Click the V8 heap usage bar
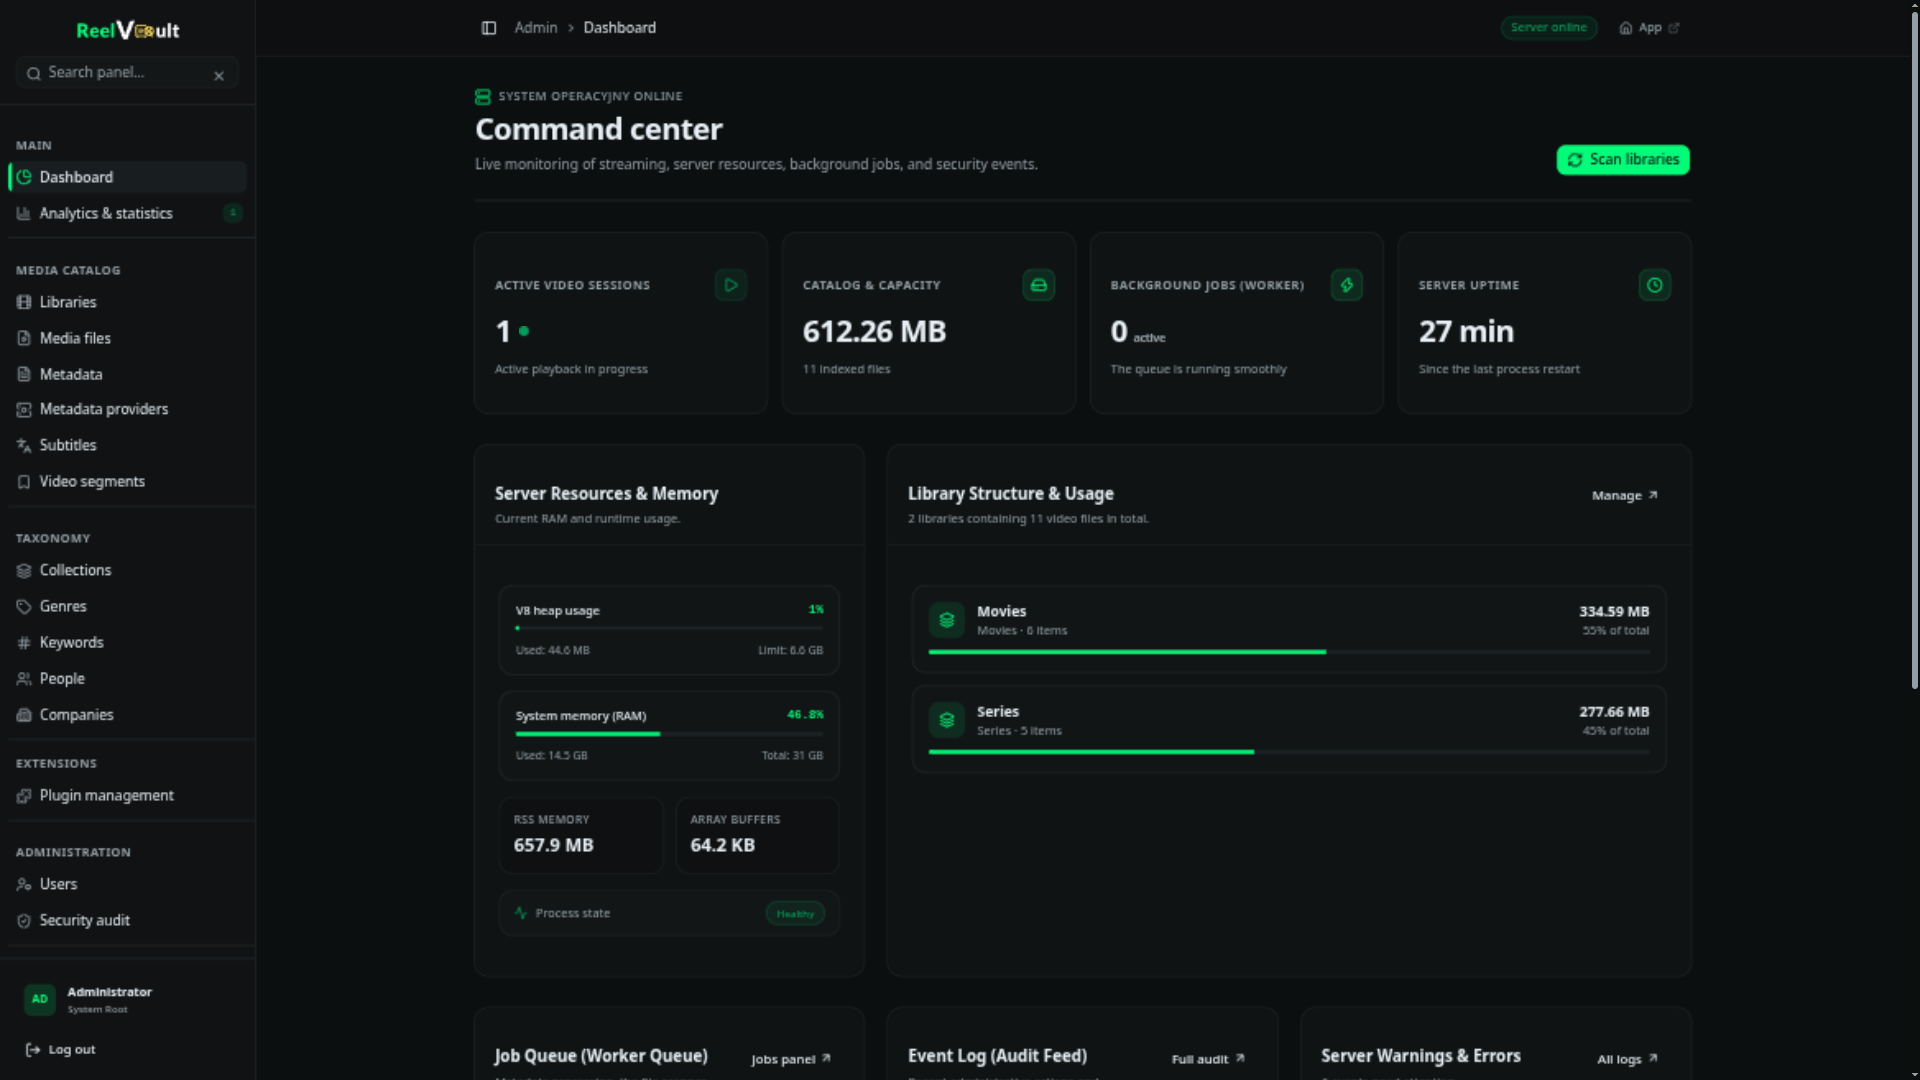Viewport: 1920px width, 1080px height. 669,628
